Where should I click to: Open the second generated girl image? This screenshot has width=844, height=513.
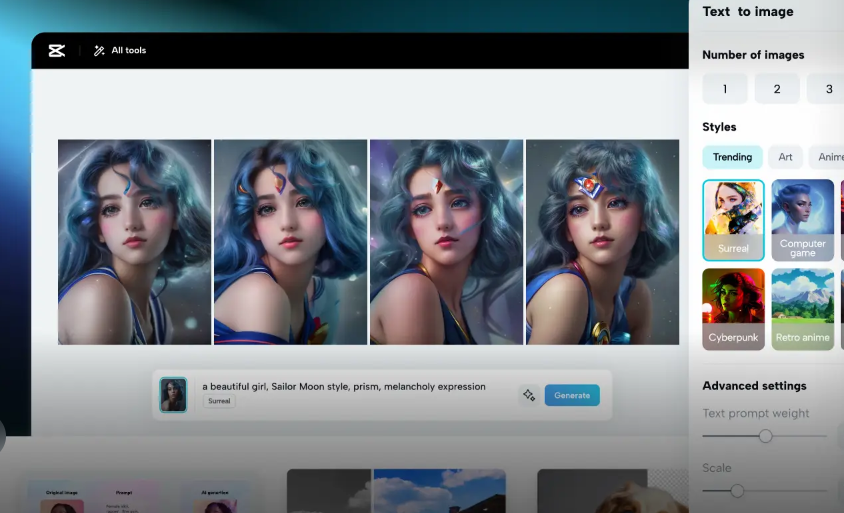coord(291,242)
